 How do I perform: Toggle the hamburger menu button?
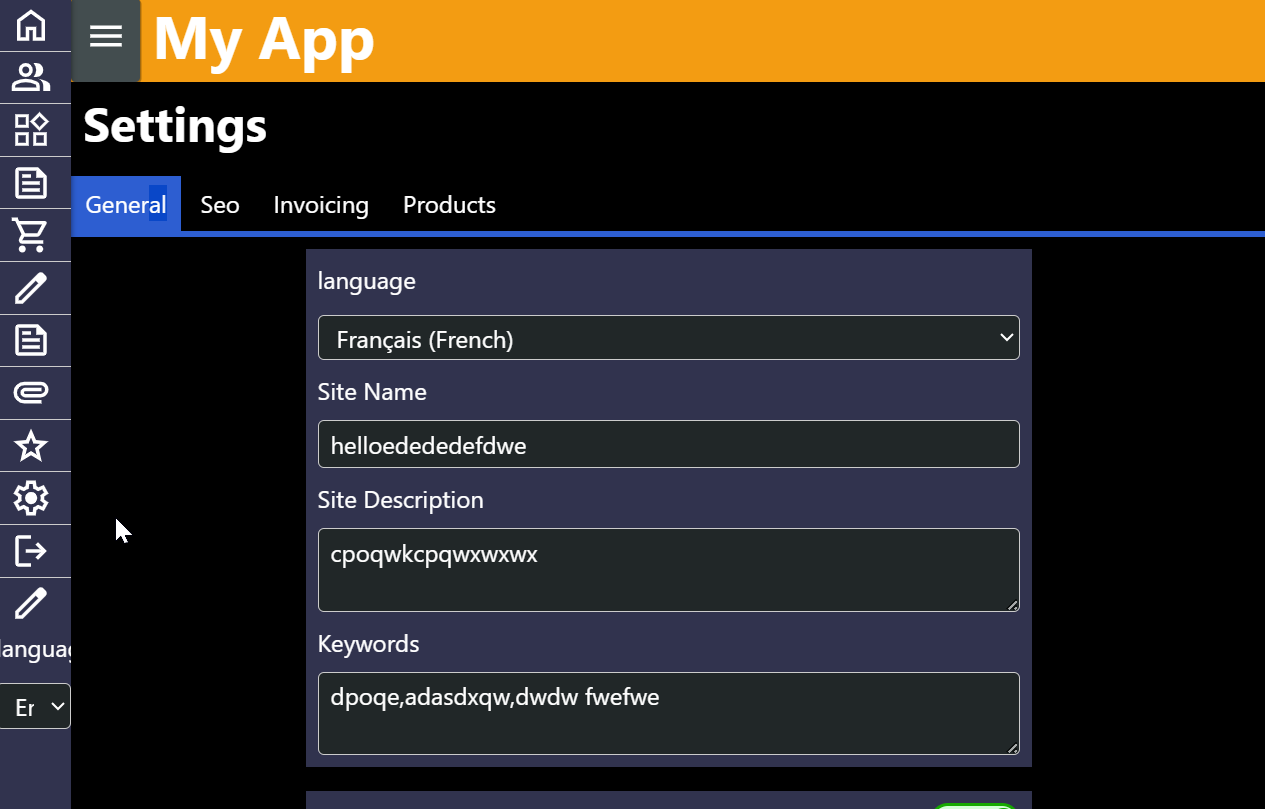[x=106, y=37]
